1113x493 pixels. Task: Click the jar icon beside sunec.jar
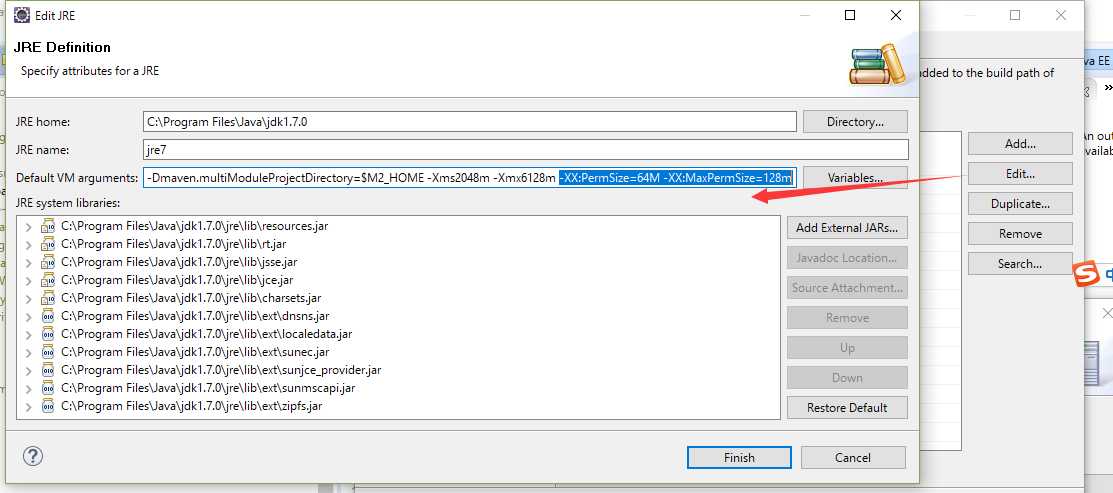(48, 352)
